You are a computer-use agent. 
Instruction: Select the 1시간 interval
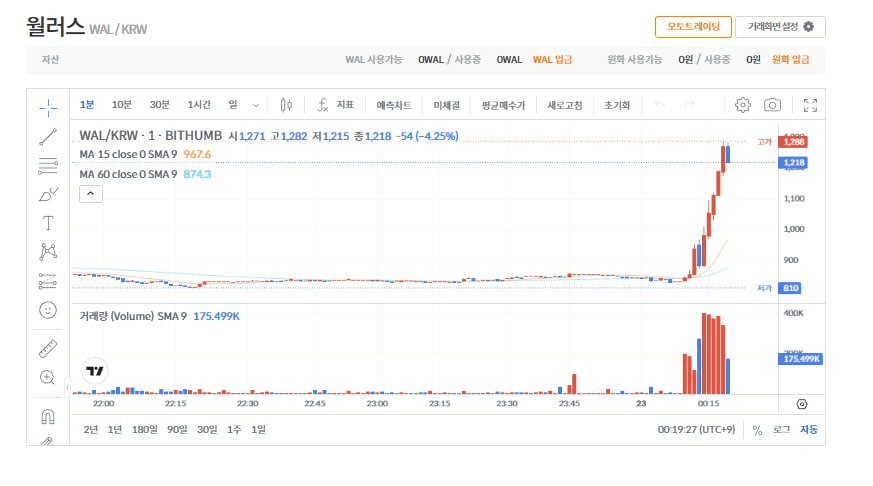[x=199, y=105]
